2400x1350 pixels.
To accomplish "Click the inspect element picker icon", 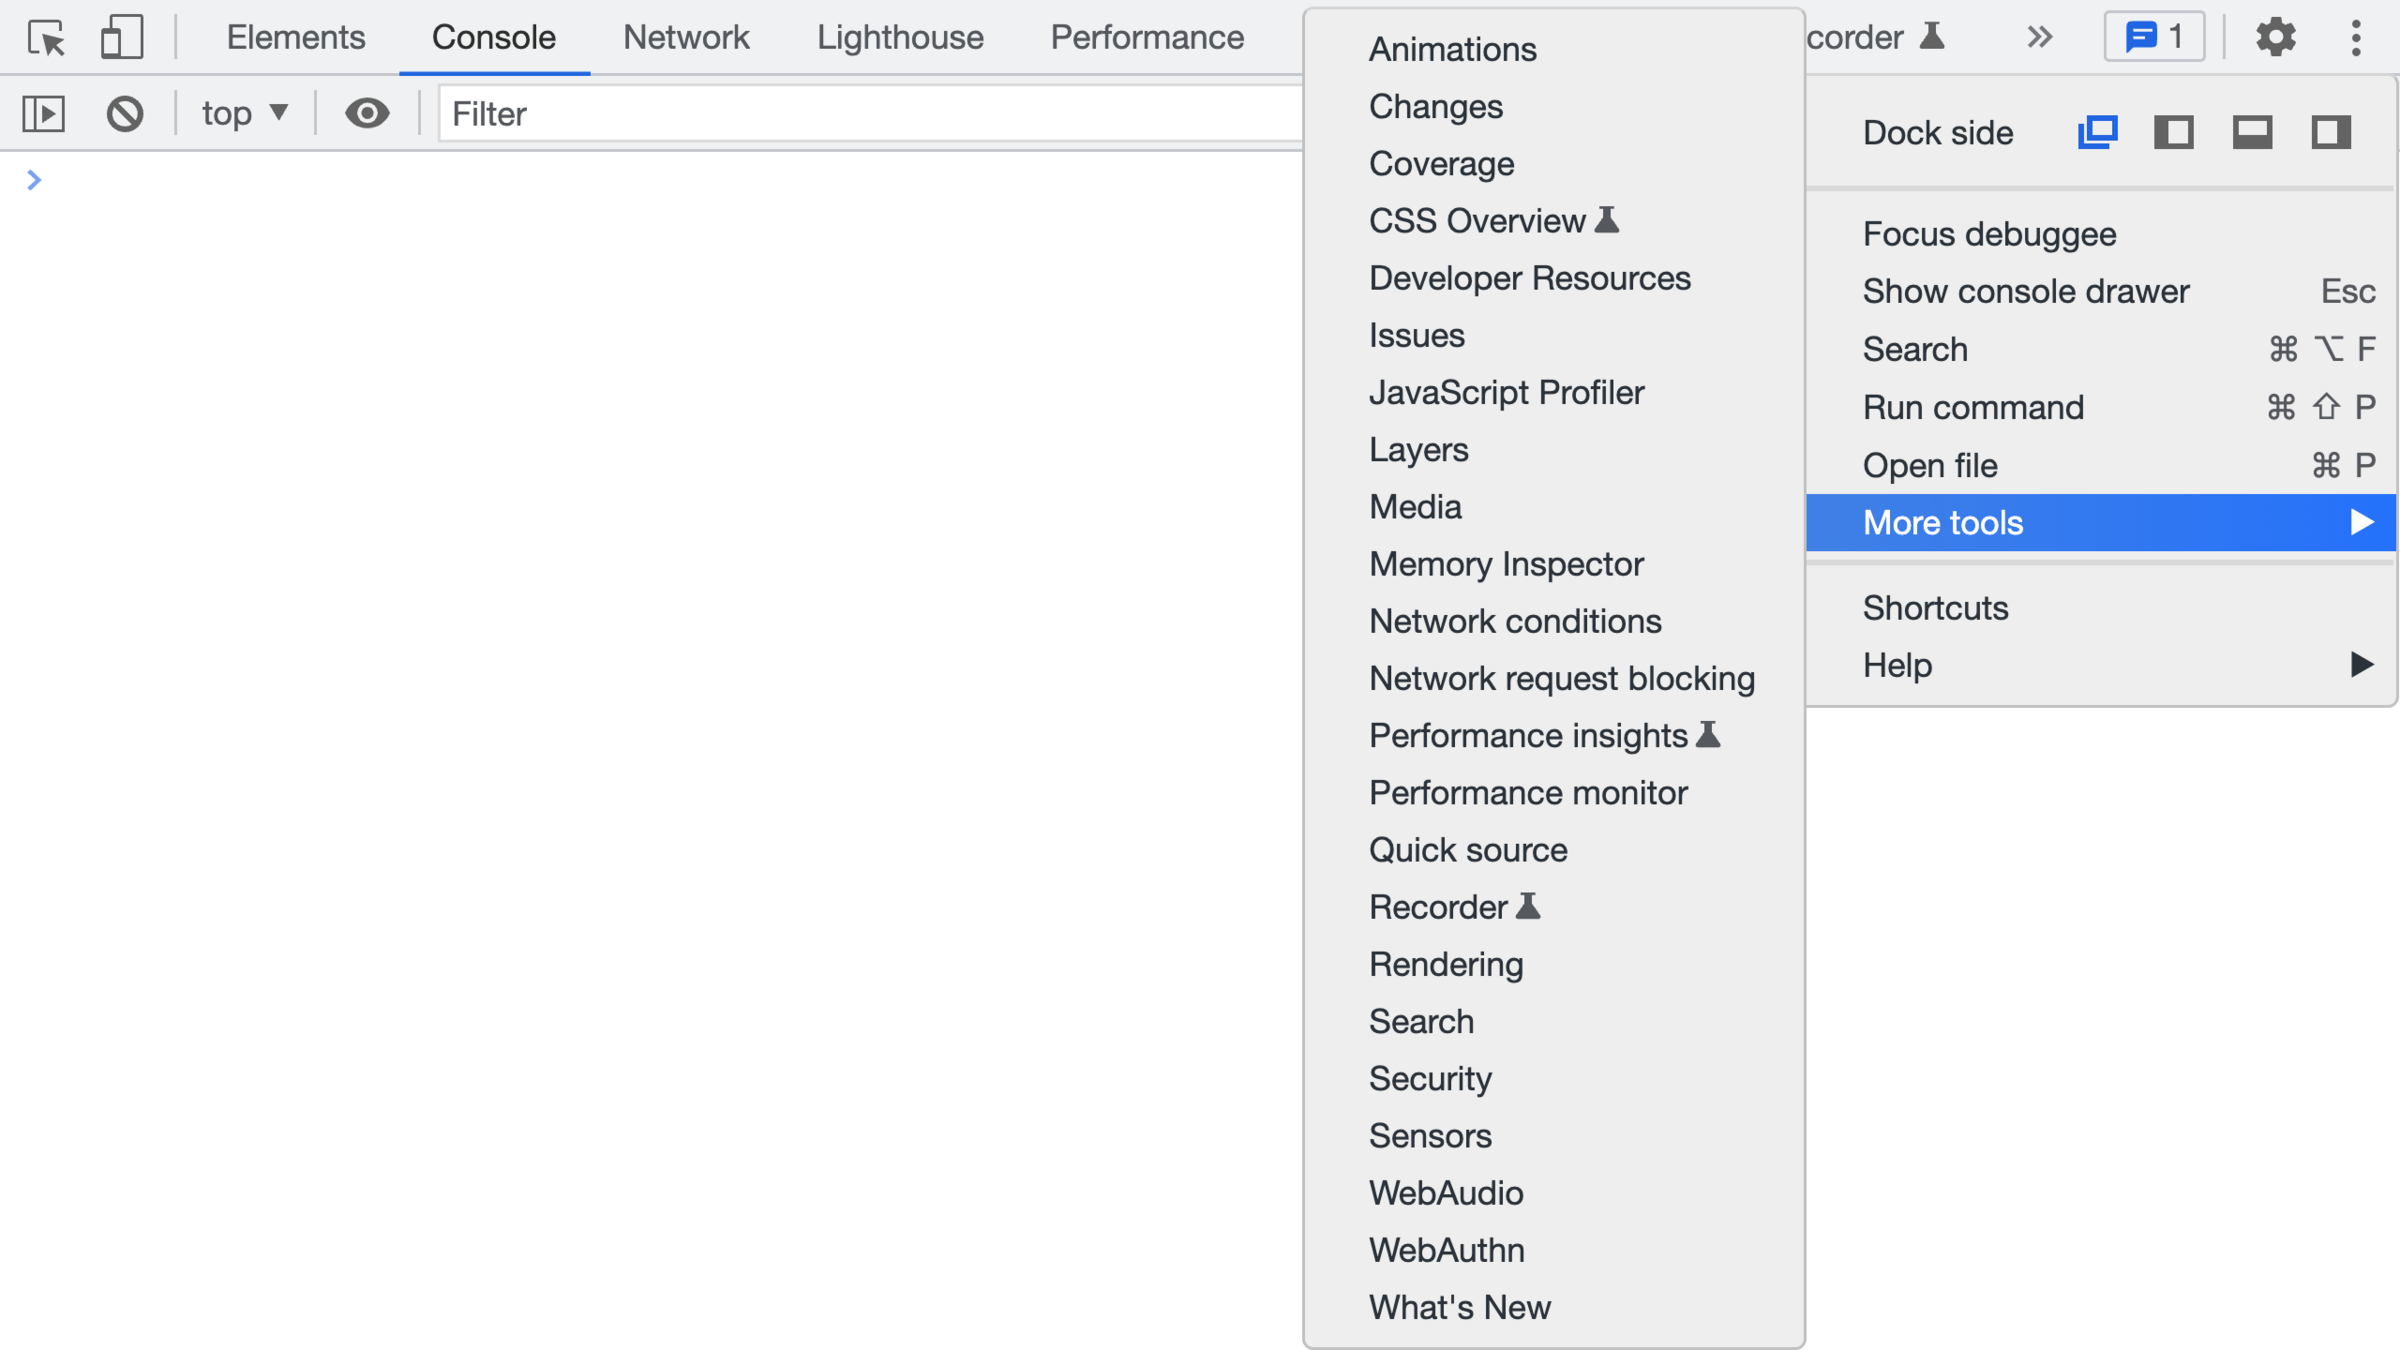I will point(46,38).
